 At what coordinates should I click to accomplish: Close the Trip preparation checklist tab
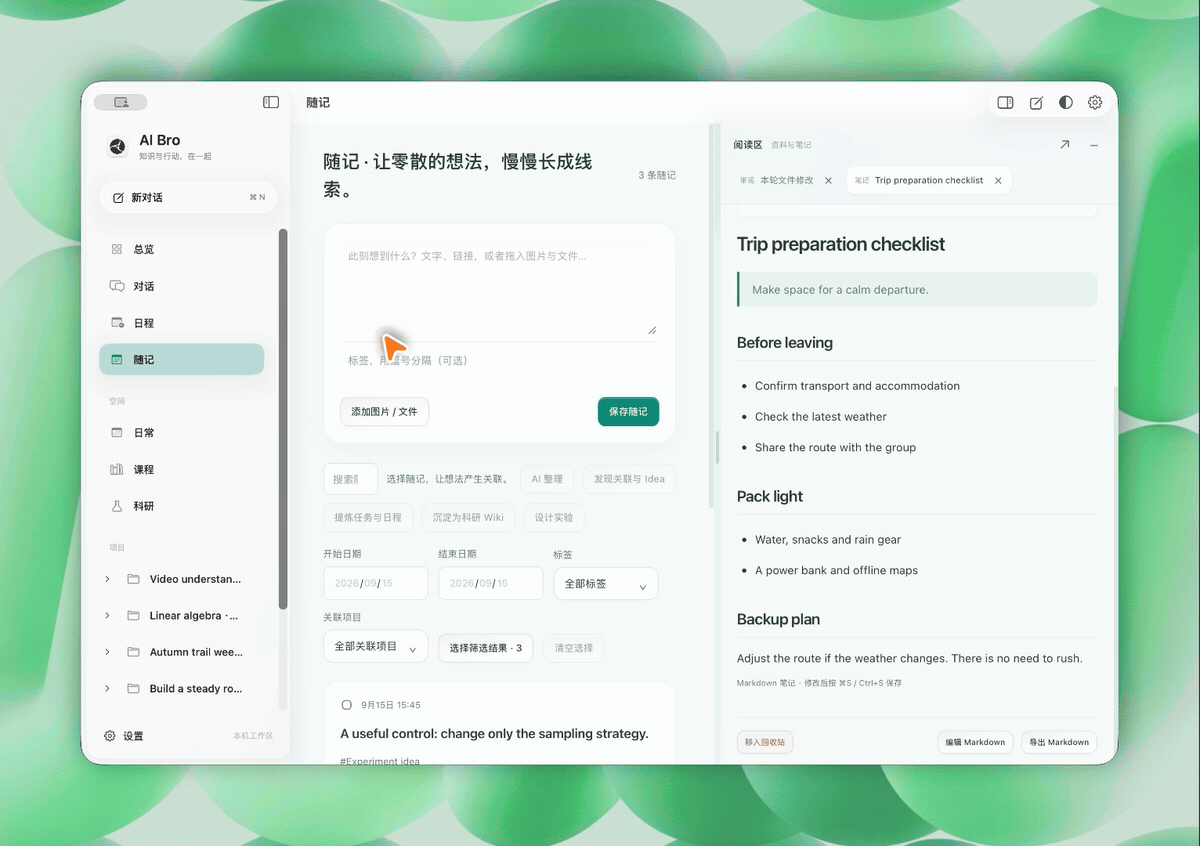click(998, 181)
